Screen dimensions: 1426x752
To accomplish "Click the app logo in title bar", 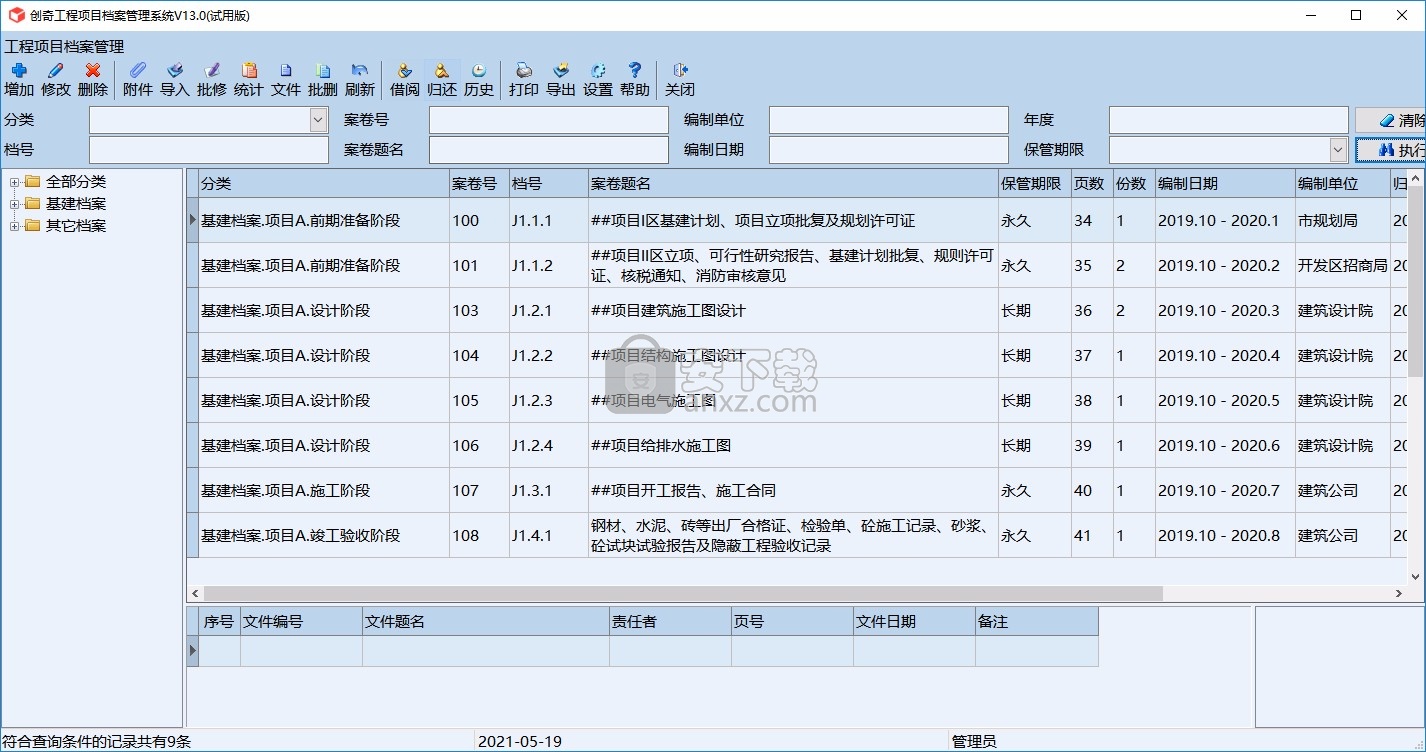I will click(16, 15).
